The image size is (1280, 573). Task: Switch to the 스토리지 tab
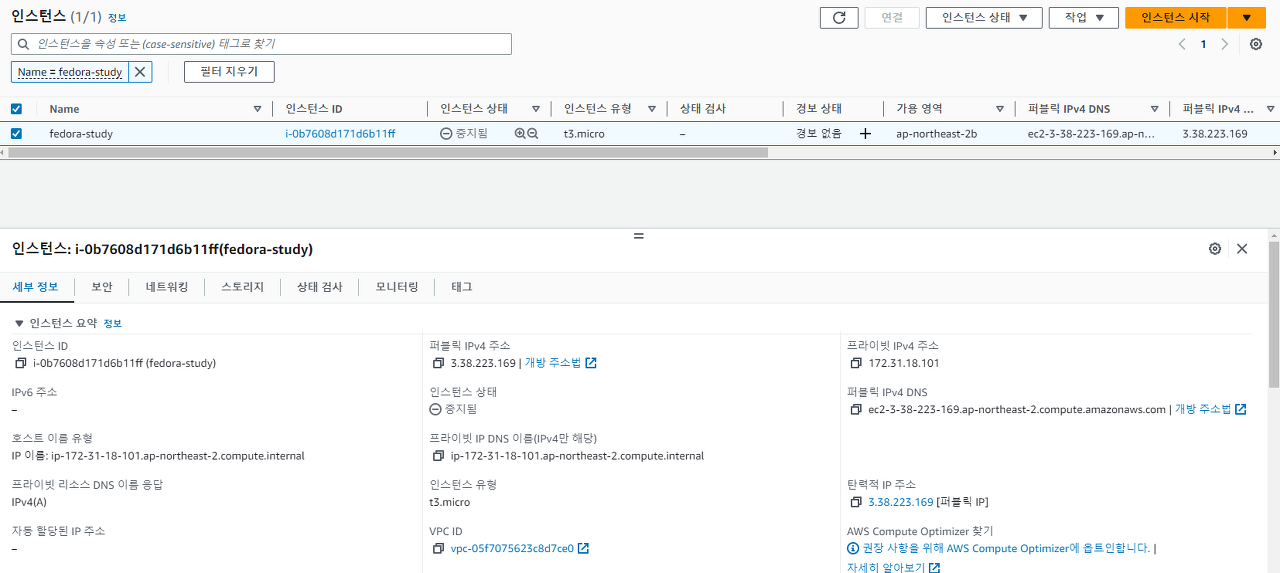[243, 287]
